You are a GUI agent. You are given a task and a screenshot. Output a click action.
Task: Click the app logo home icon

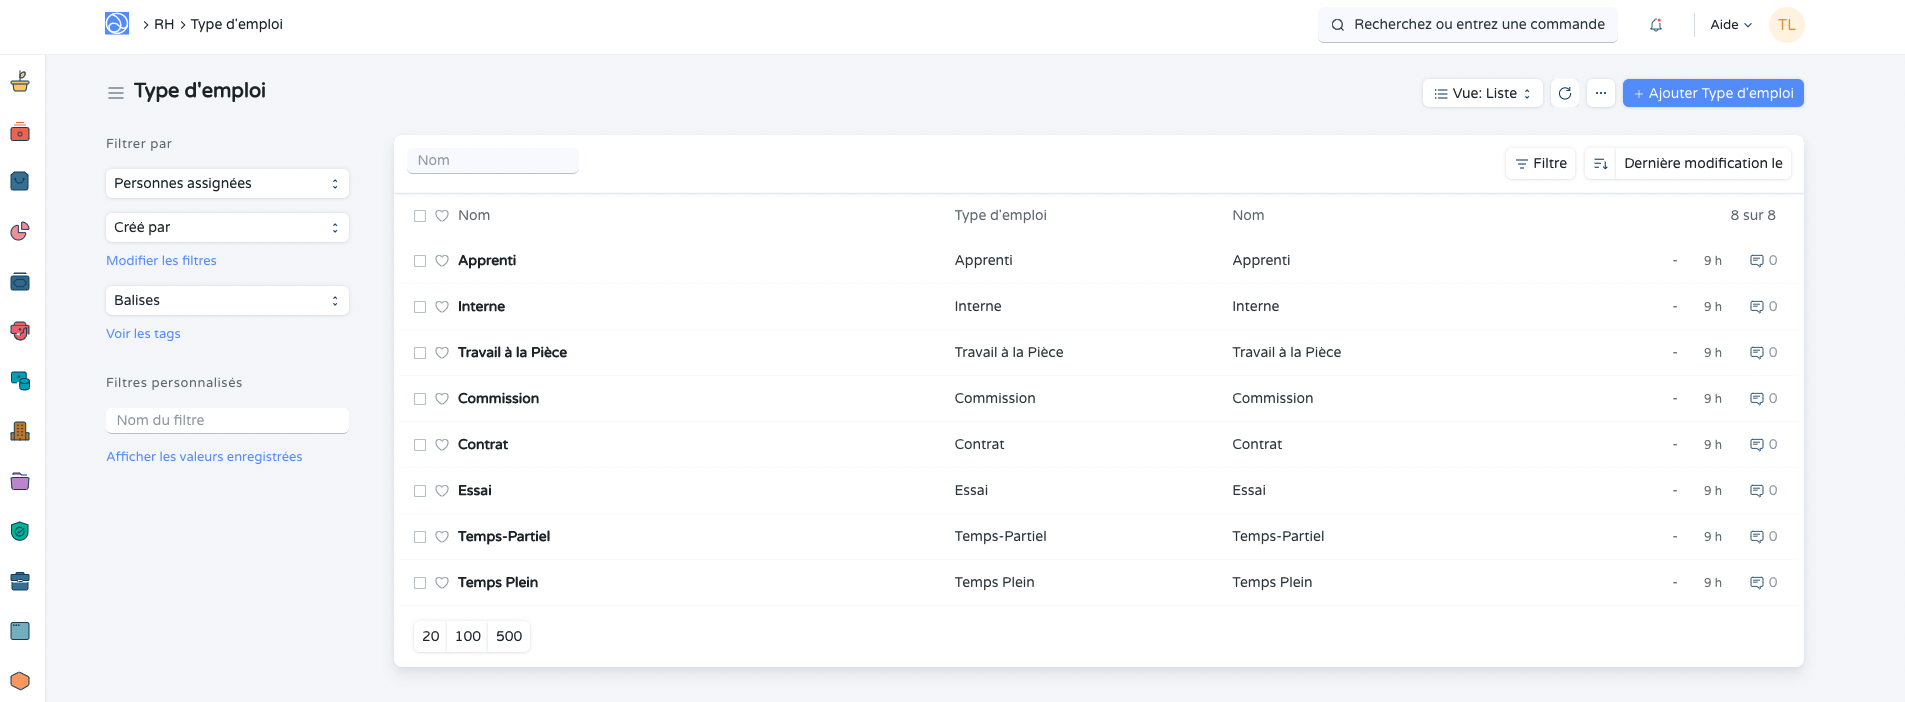(x=117, y=24)
